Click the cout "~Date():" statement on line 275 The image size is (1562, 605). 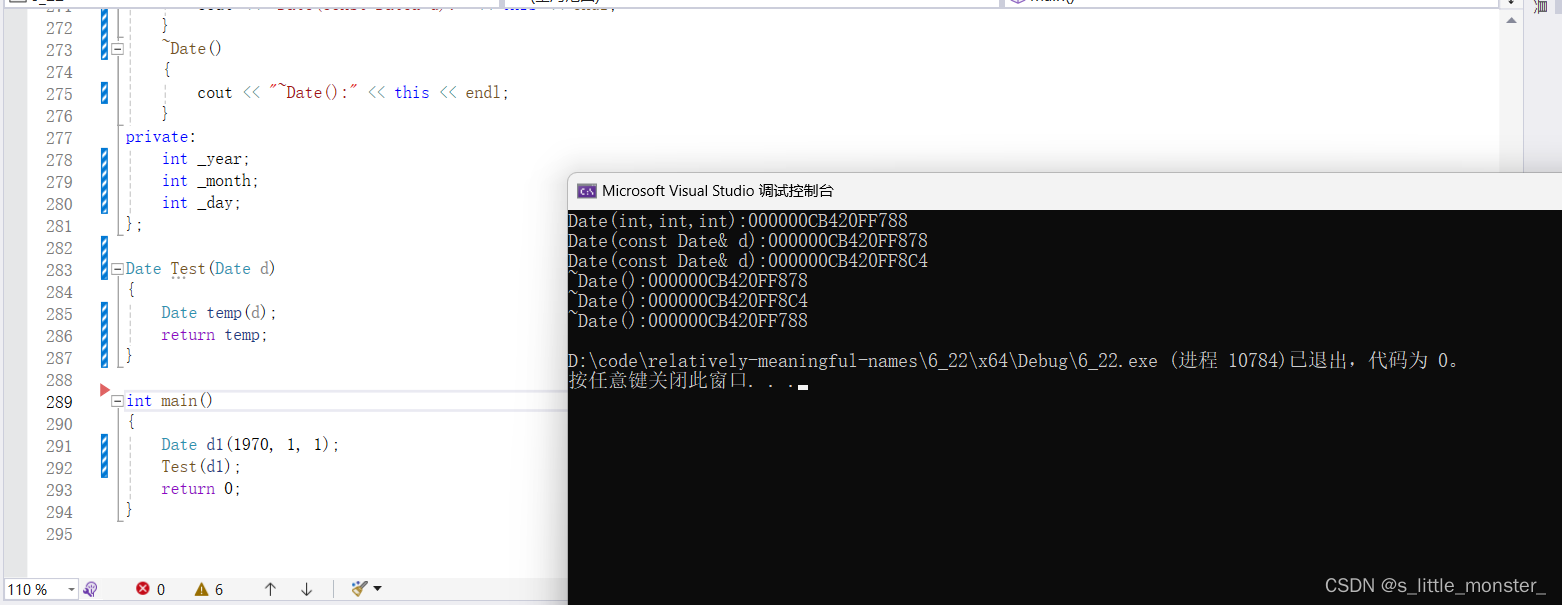point(353,92)
